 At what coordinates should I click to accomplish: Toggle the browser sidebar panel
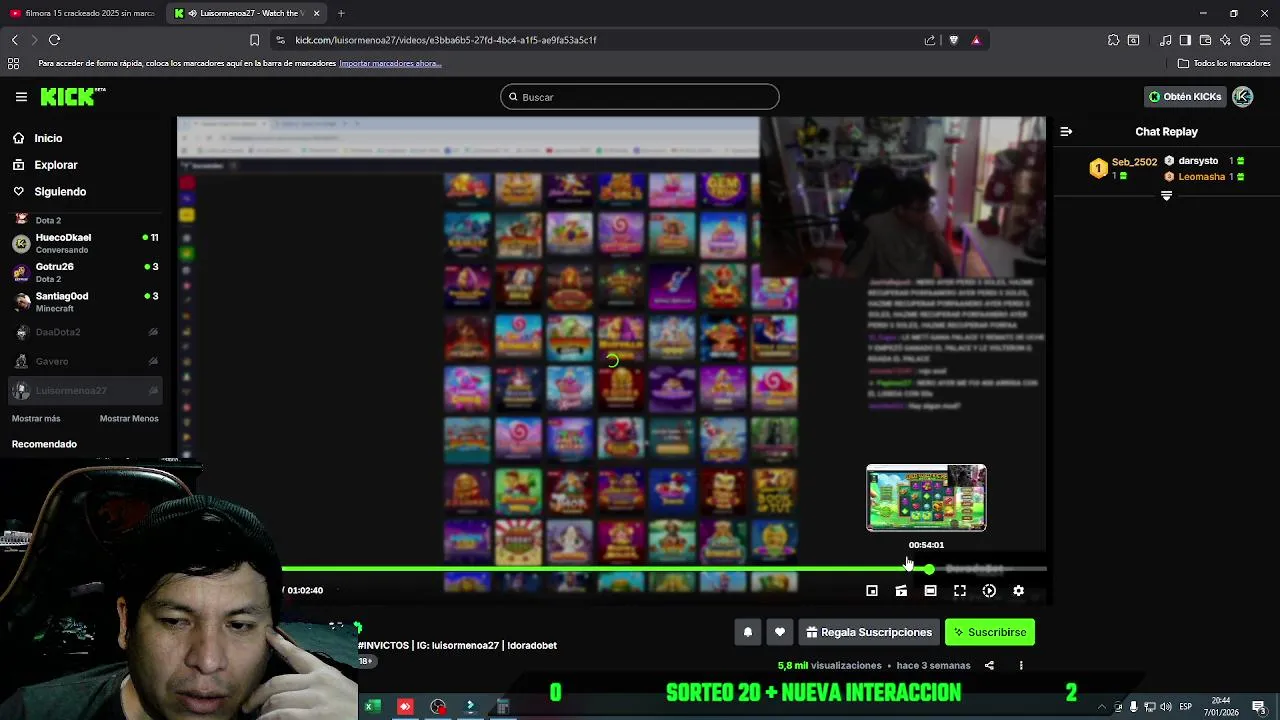[x=1185, y=40]
